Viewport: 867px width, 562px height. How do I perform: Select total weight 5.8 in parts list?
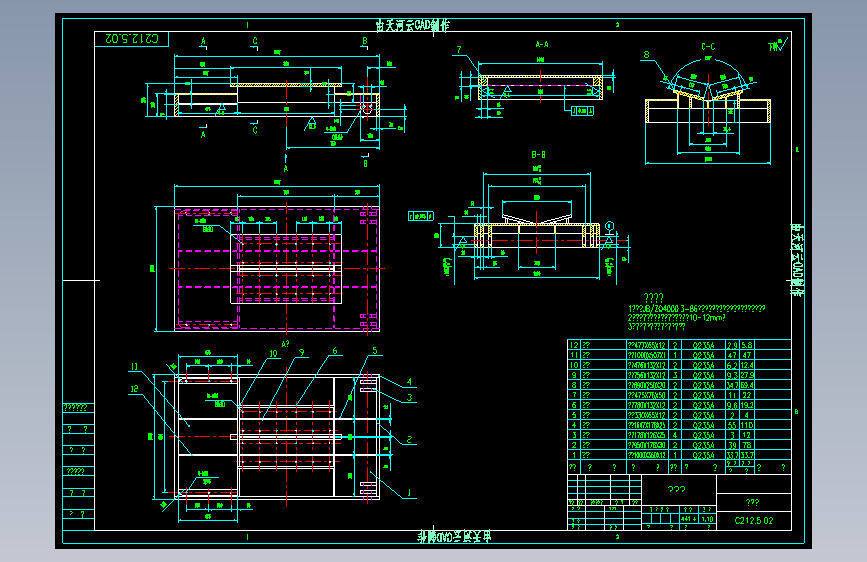[x=746, y=345]
